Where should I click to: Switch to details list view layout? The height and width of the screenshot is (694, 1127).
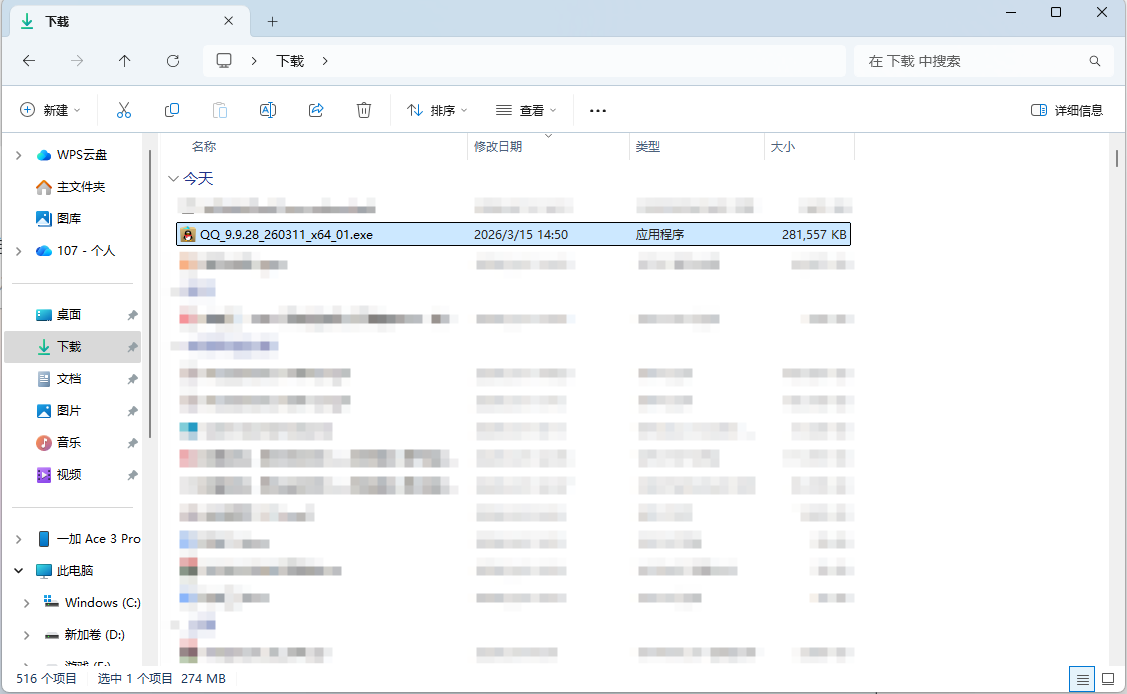(x=1082, y=679)
